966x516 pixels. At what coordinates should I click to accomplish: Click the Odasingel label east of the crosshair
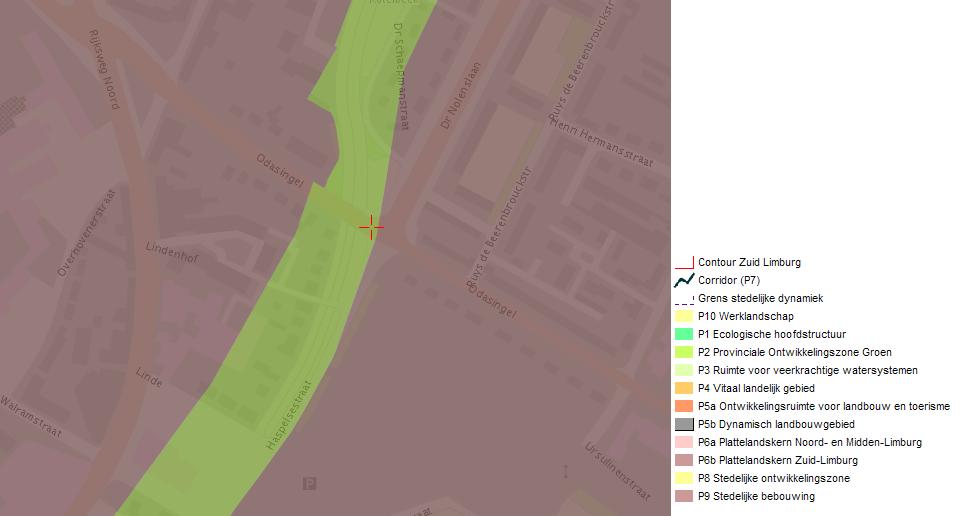[491, 300]
